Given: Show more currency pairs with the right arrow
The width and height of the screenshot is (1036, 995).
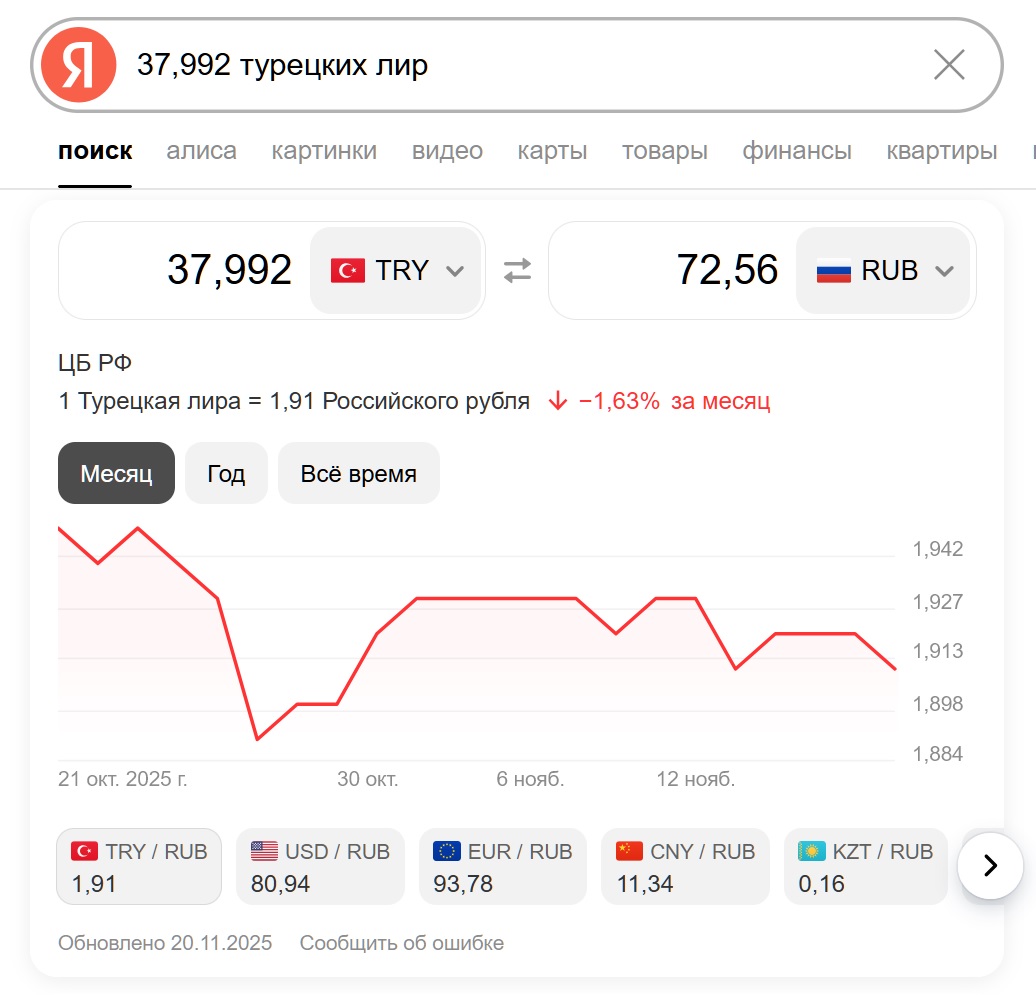Looking at the screenshot, I should [990, 866].
